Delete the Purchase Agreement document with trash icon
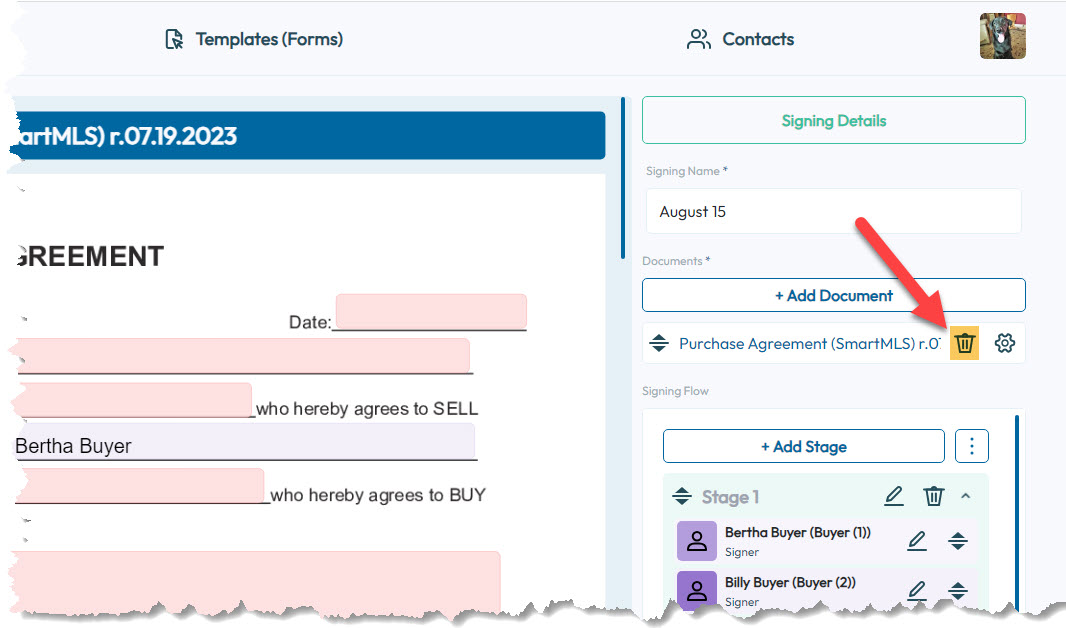Image resolution: width=1066 pixels, height=628 pixels. click(964, 343)
